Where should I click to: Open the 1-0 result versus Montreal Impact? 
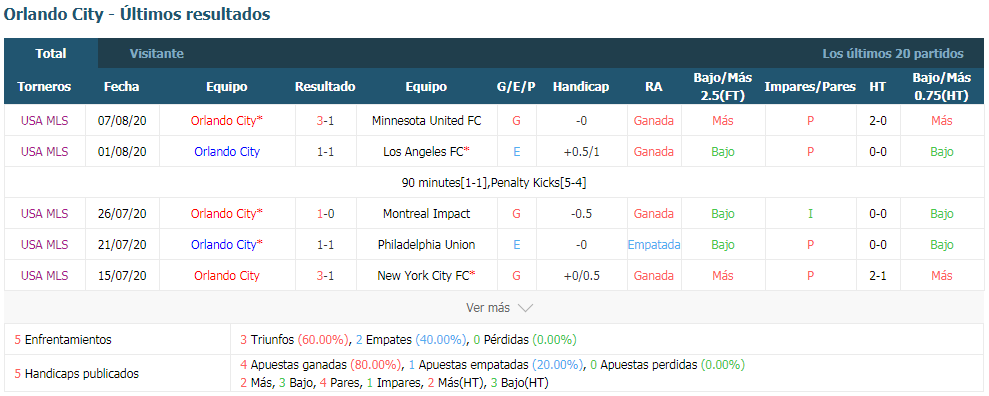click(x=325, y=213)
